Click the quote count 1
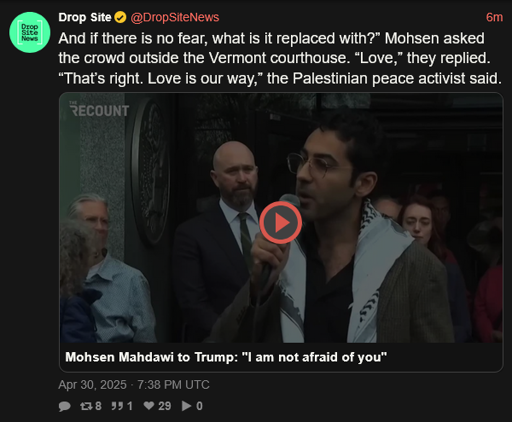Image resolution: width=512 pixels, height=422 pixels. [130, 406]
